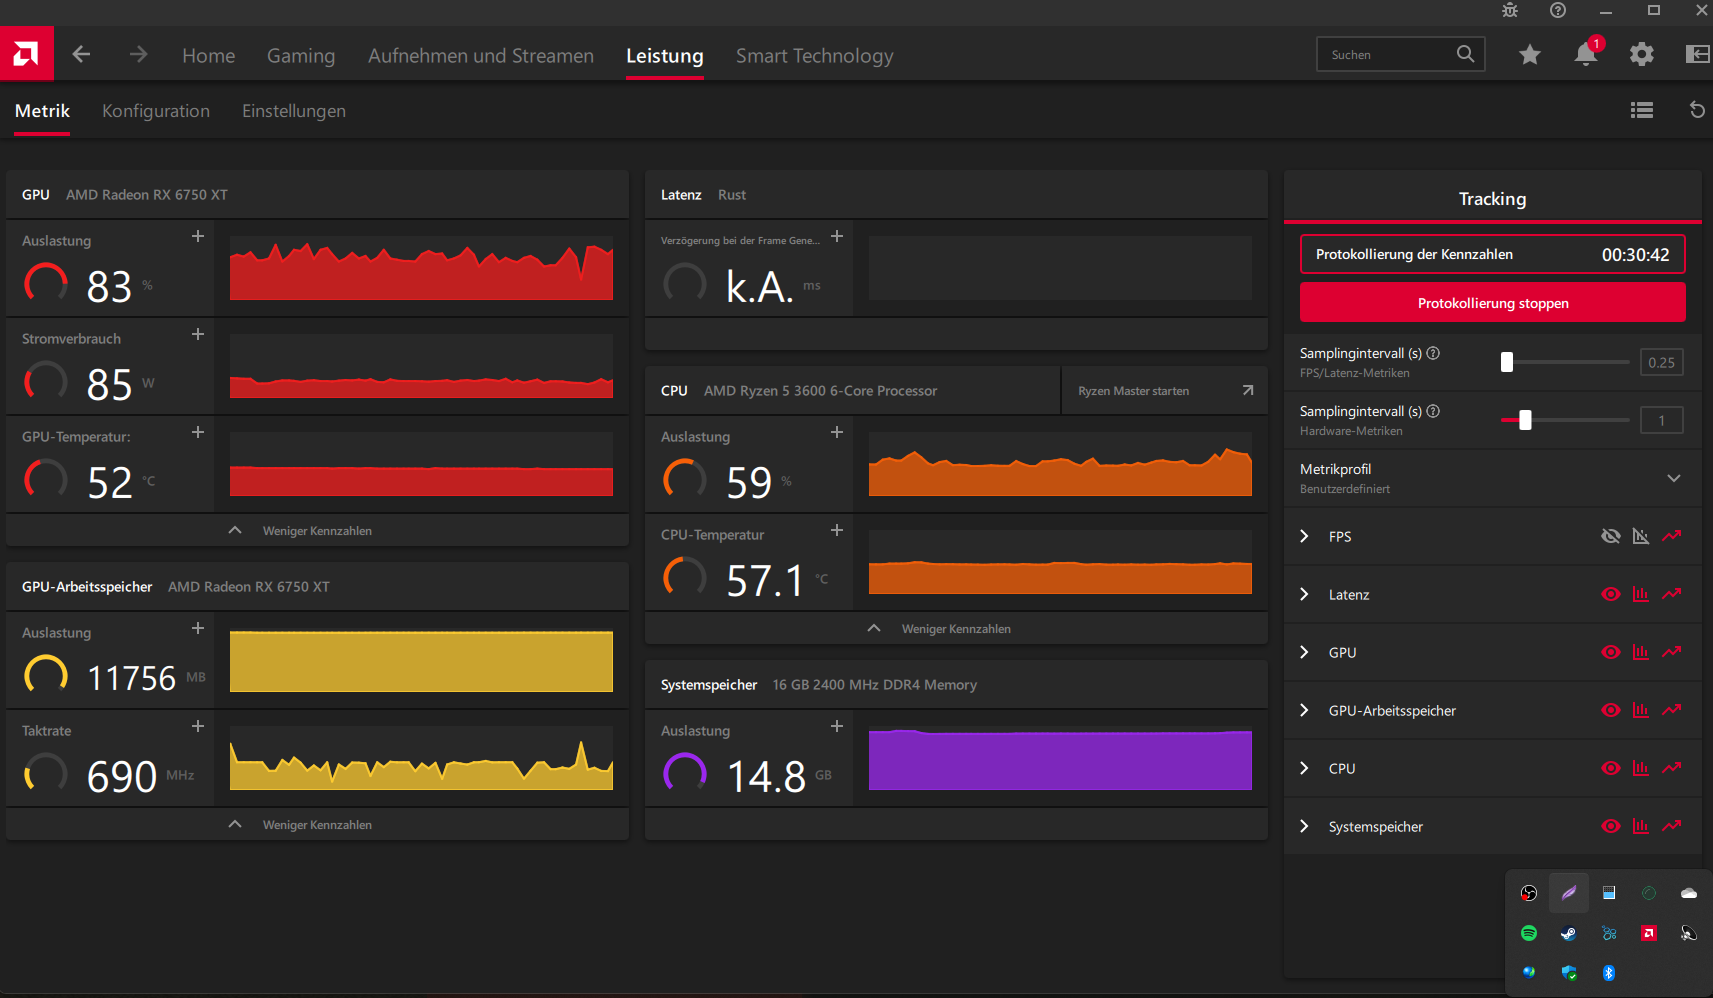The image size is (1713, 998).
Task: Click Protokollierung stoppen button
Action: [x=1492, y=302]
